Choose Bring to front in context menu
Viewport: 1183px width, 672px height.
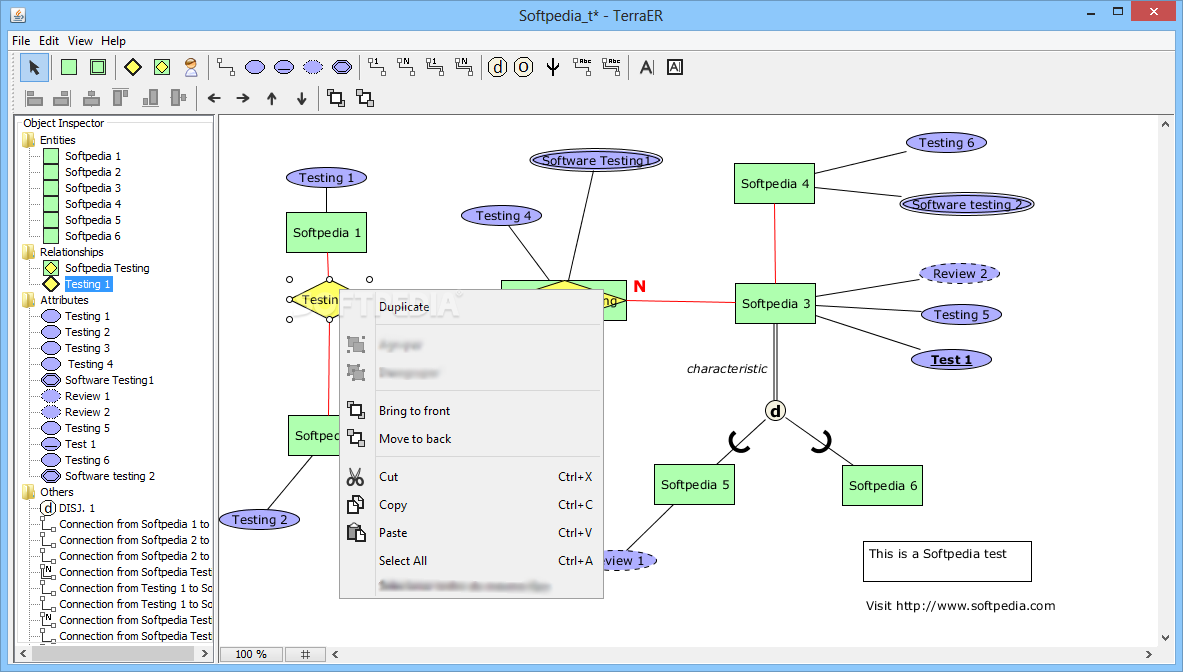[472, 411]
